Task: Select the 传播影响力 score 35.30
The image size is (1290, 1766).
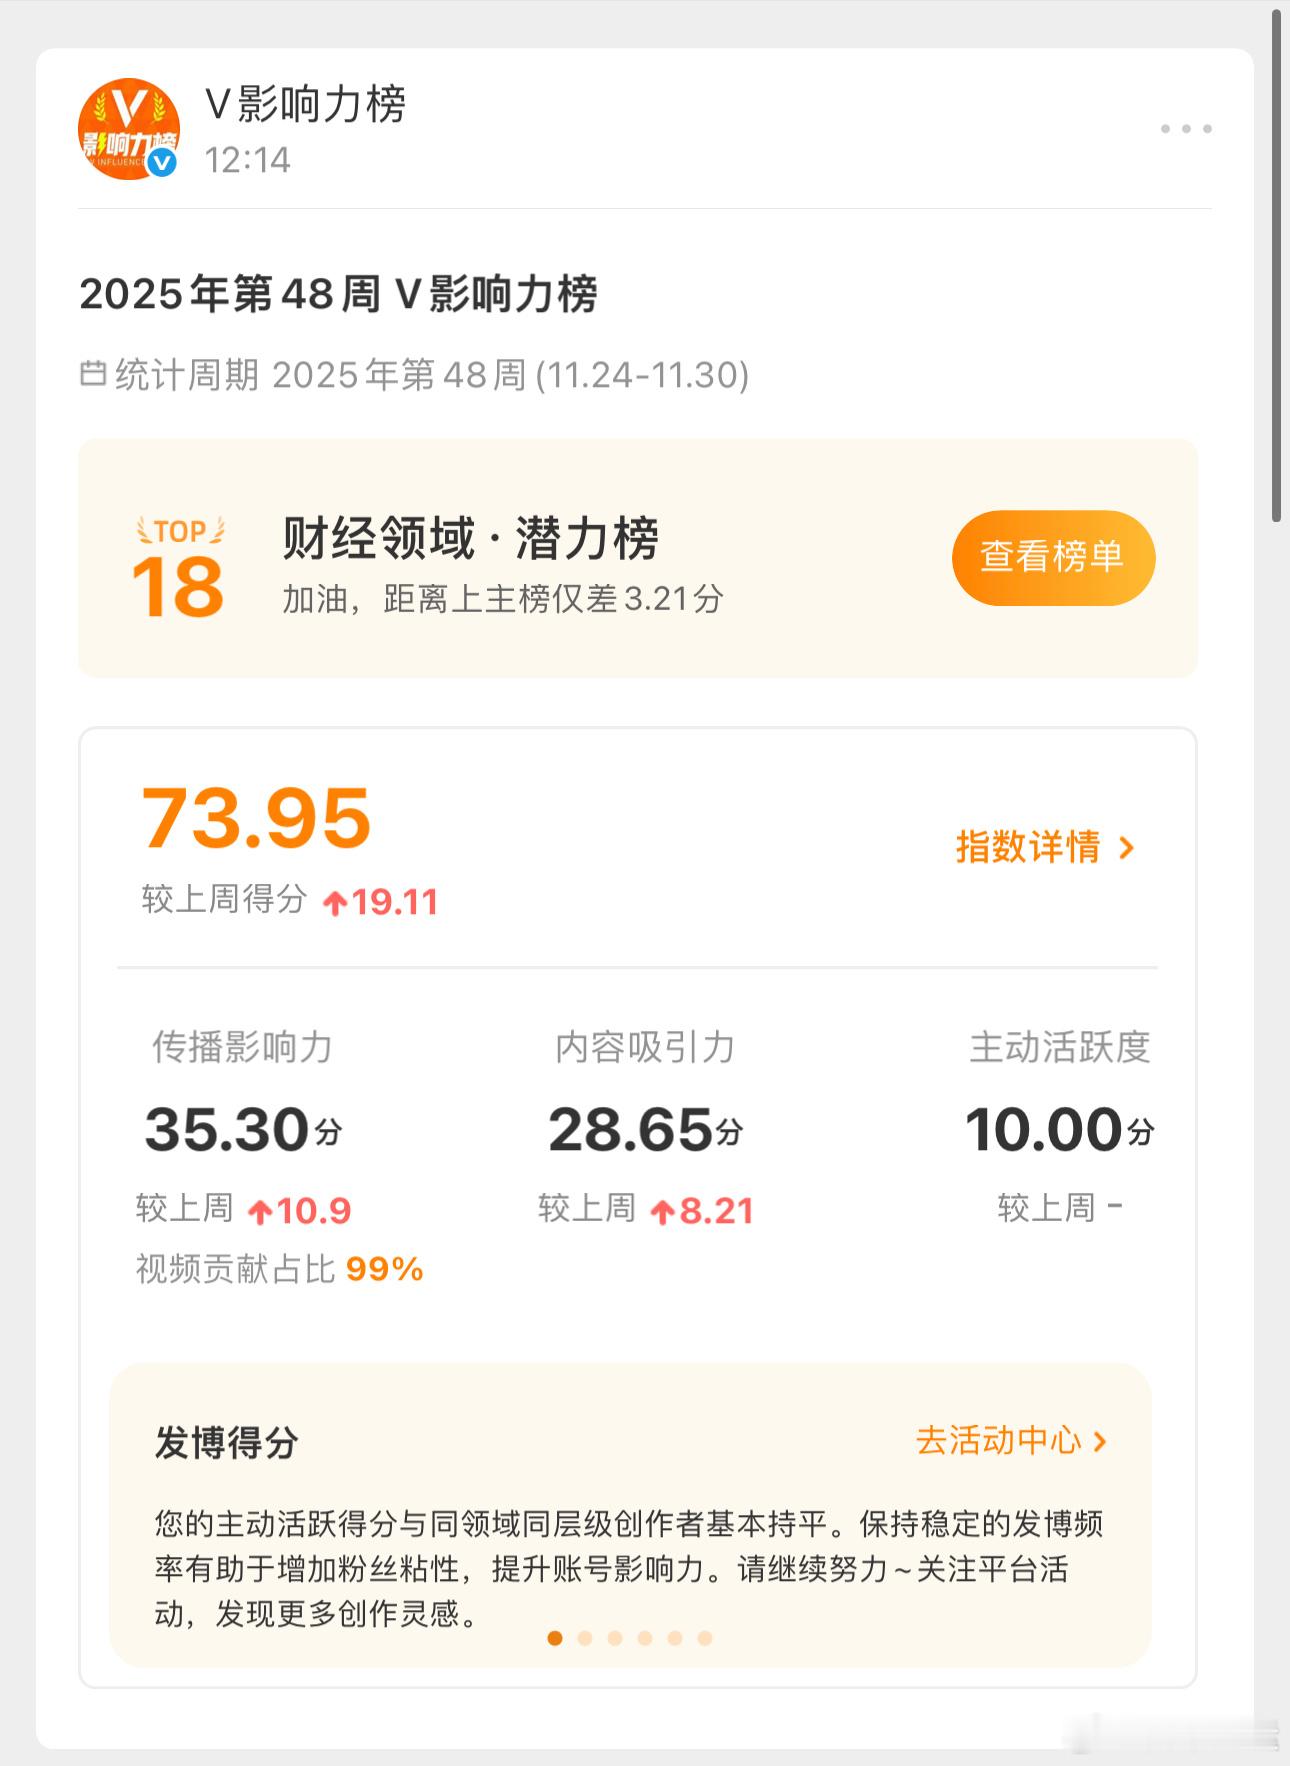Action: (x=228, y=1130)
